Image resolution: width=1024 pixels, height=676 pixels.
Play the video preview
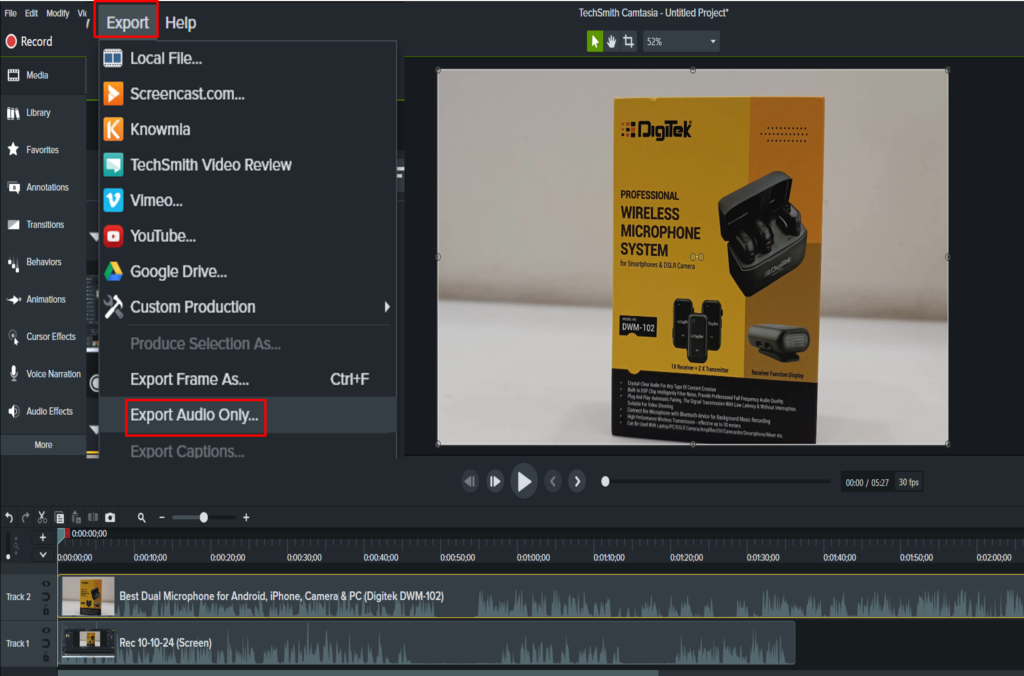pyautogui.click(x=524, y=482)
